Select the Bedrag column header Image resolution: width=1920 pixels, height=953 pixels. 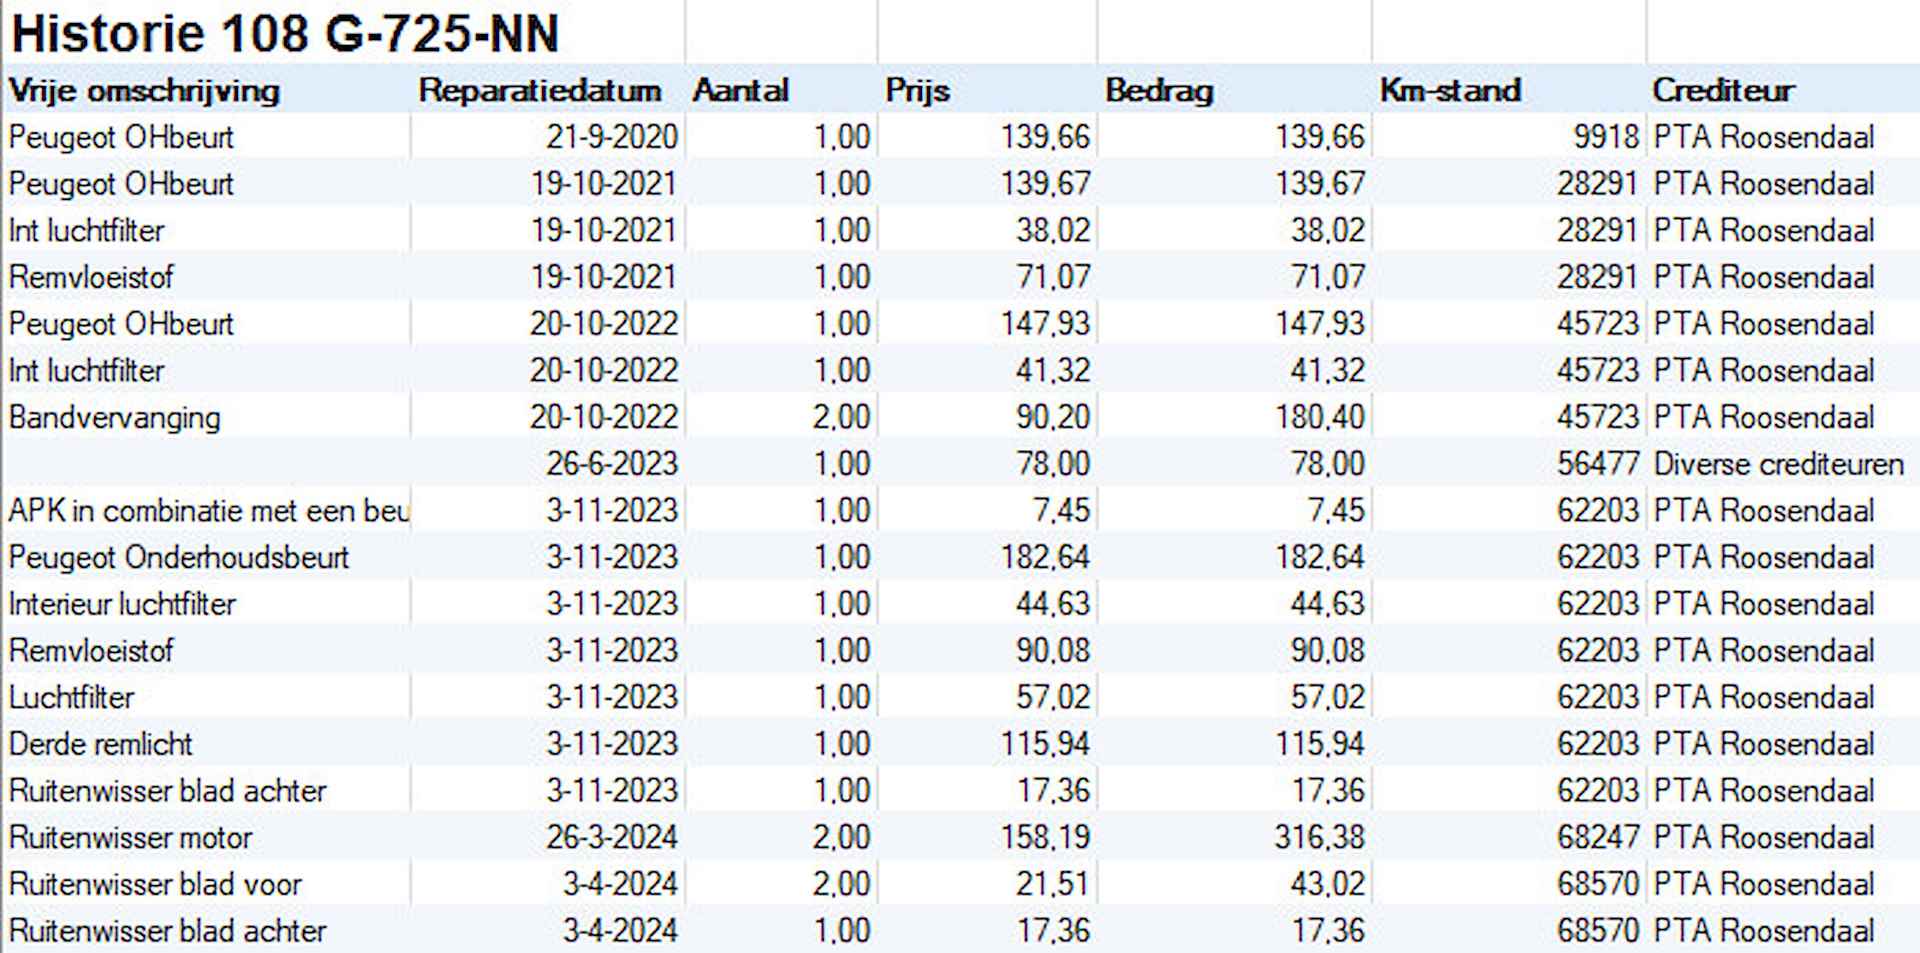coord(1159,91)
